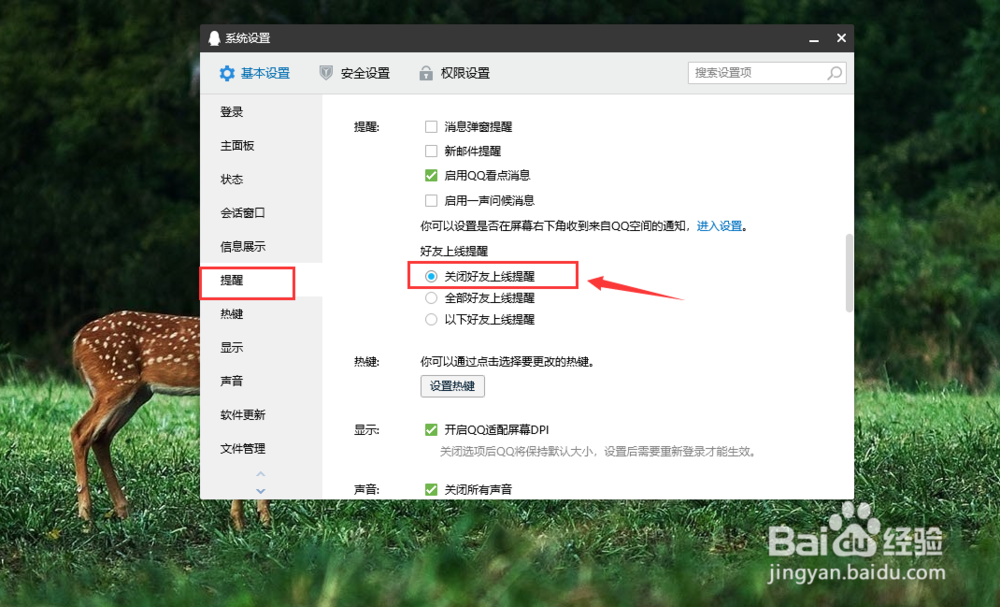Select 声音 in the sidebar
The width and height of the screenshot is (1000, 607).
(x=261, y=381)
